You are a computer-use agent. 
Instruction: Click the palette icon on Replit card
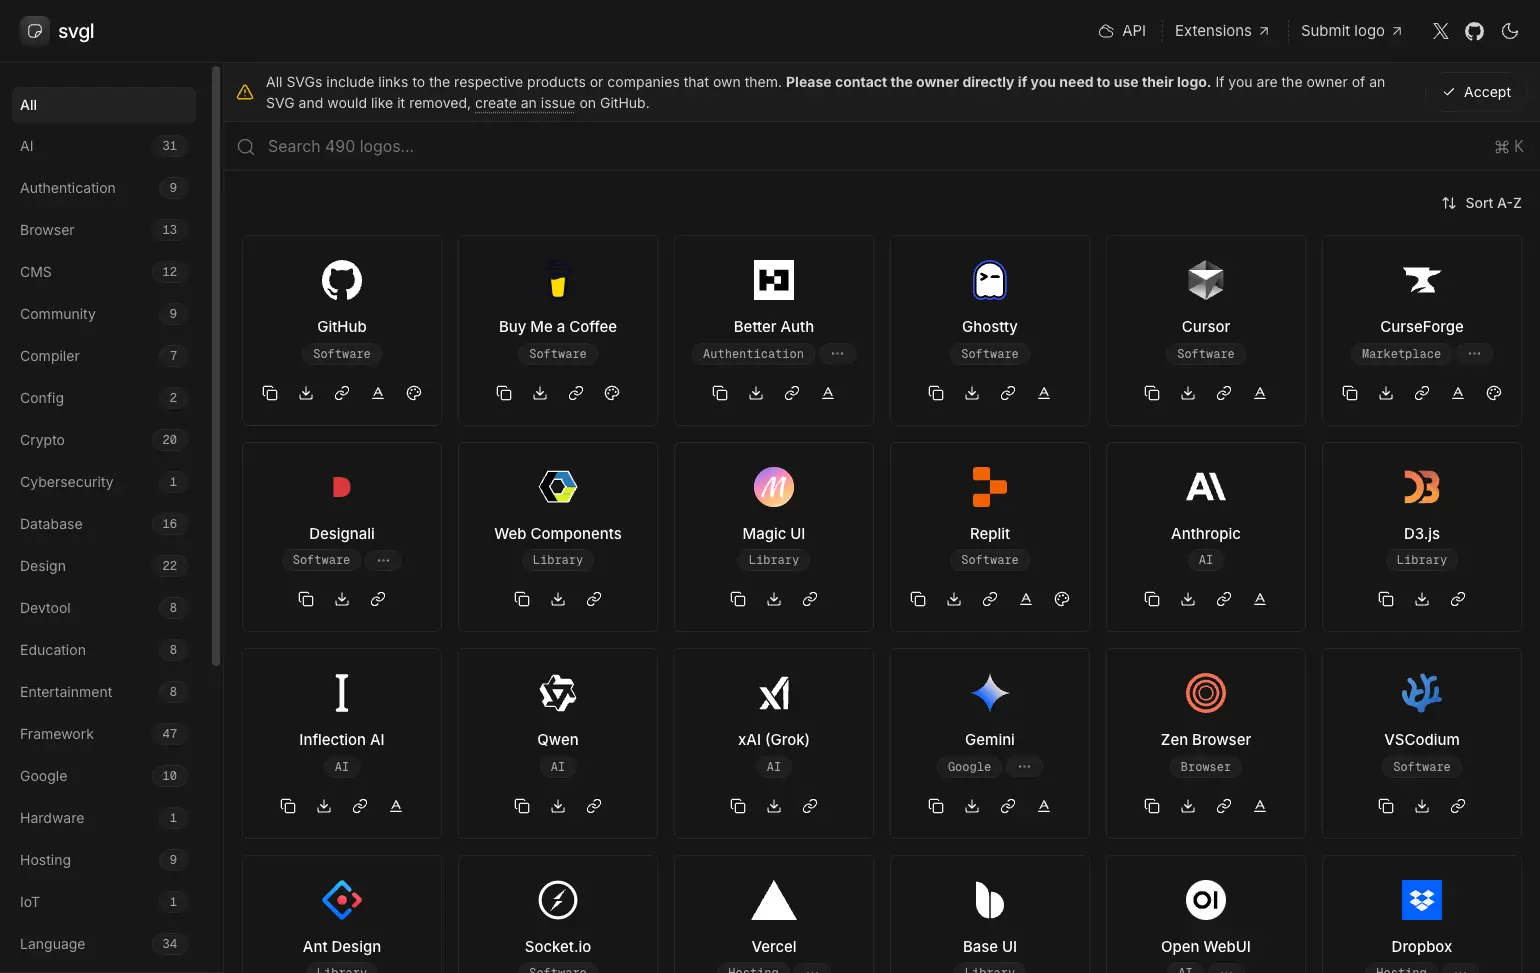(x=1062, y=599)
